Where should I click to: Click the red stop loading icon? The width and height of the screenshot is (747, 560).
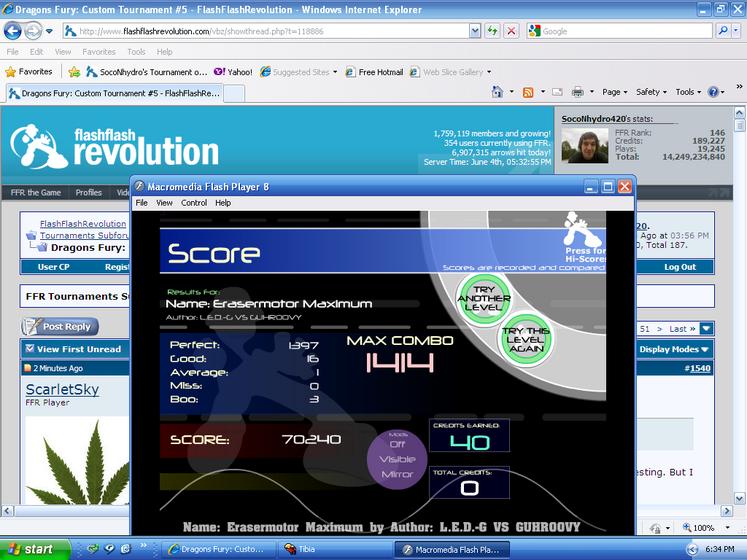point(511,31)
